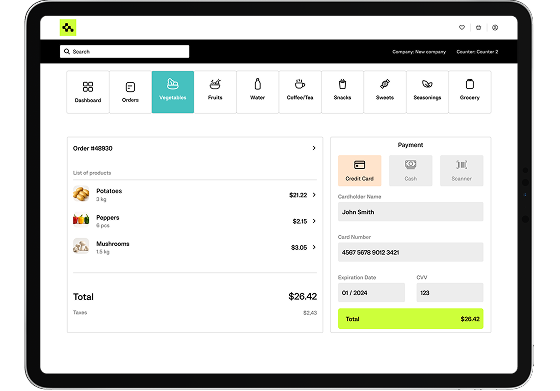The width and height of the screenshot is (560, 391).
Task: Switch to the Vegetables tab
Action: click(173, 92)
